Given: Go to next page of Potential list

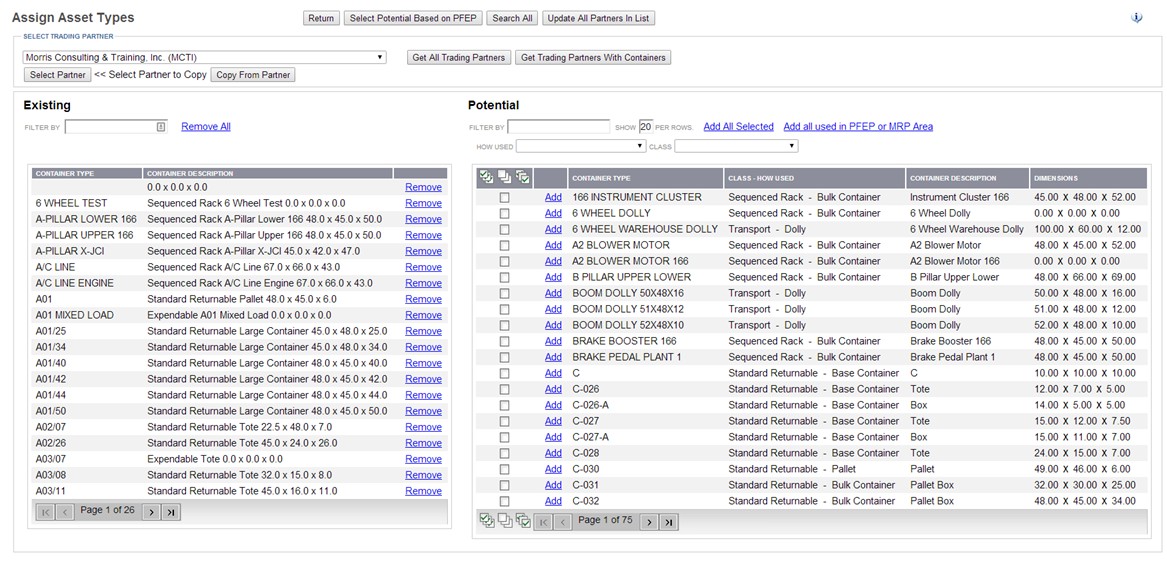Looking at the screenshot, I should (649, 522).
